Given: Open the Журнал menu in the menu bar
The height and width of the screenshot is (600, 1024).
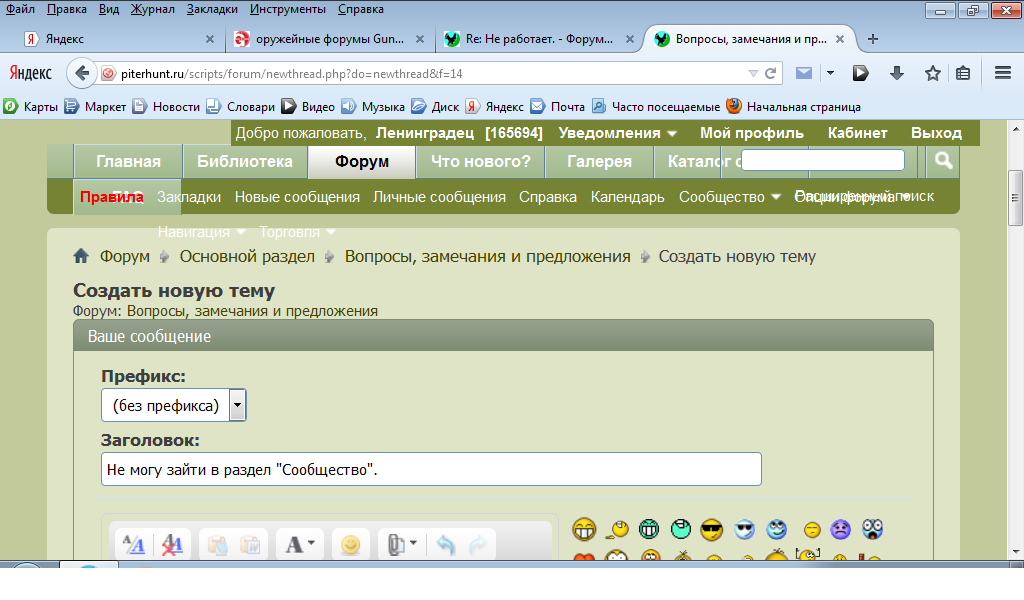Looking at the screenshot, I should click(153, 9).
